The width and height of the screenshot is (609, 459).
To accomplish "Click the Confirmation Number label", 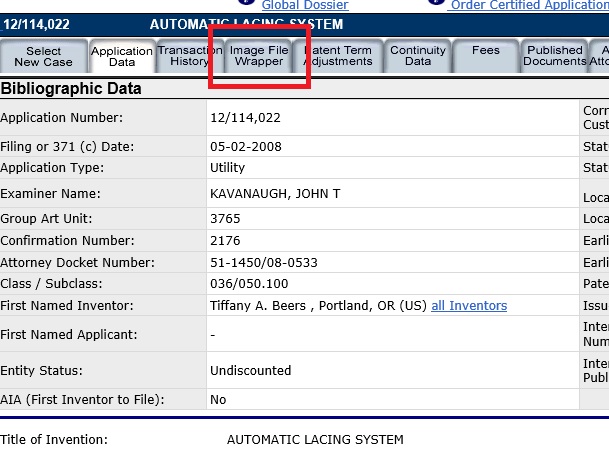I will [x=67, y=241].
